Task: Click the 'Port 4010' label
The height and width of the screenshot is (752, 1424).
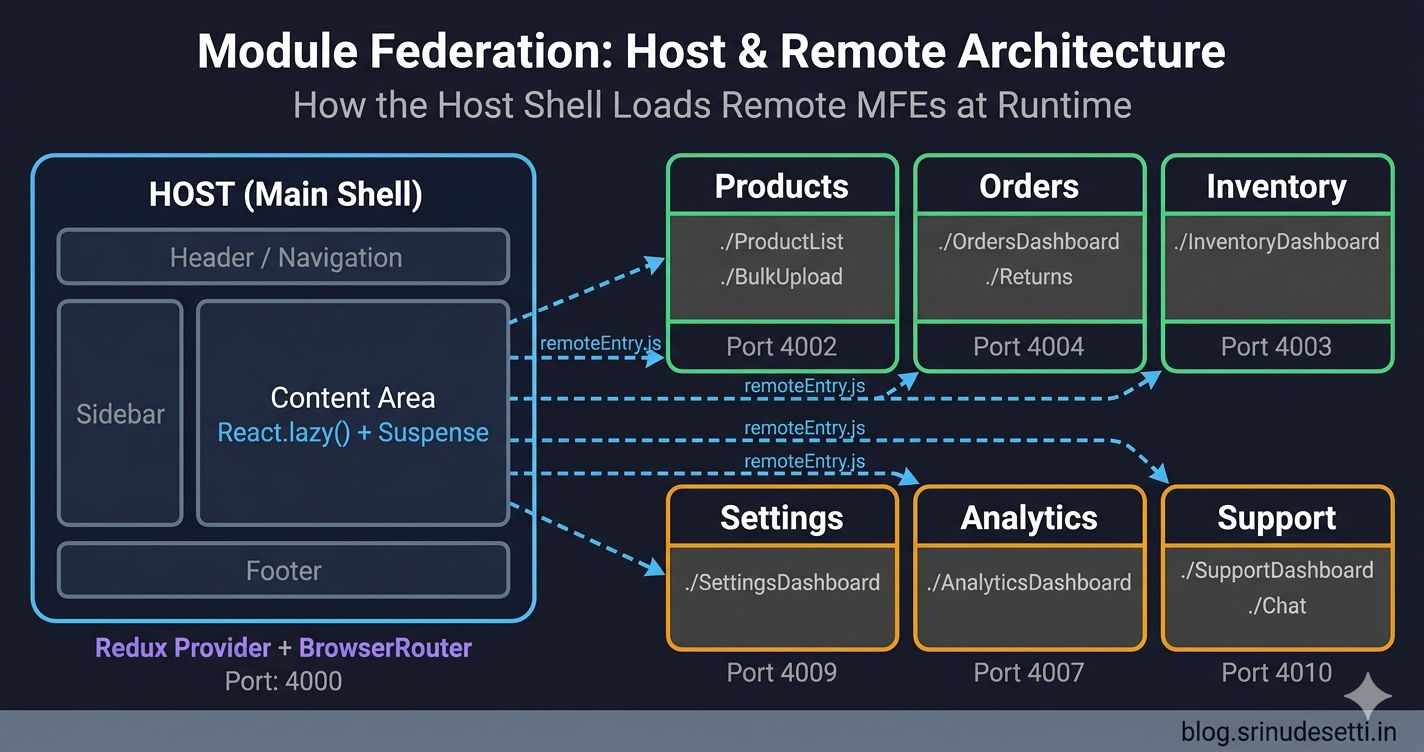Action: (1277, 672)
